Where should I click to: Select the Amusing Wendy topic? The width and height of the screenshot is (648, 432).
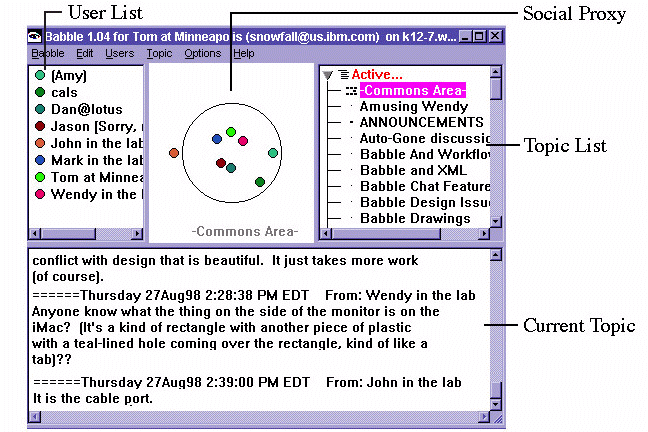(x=413, y=107)
